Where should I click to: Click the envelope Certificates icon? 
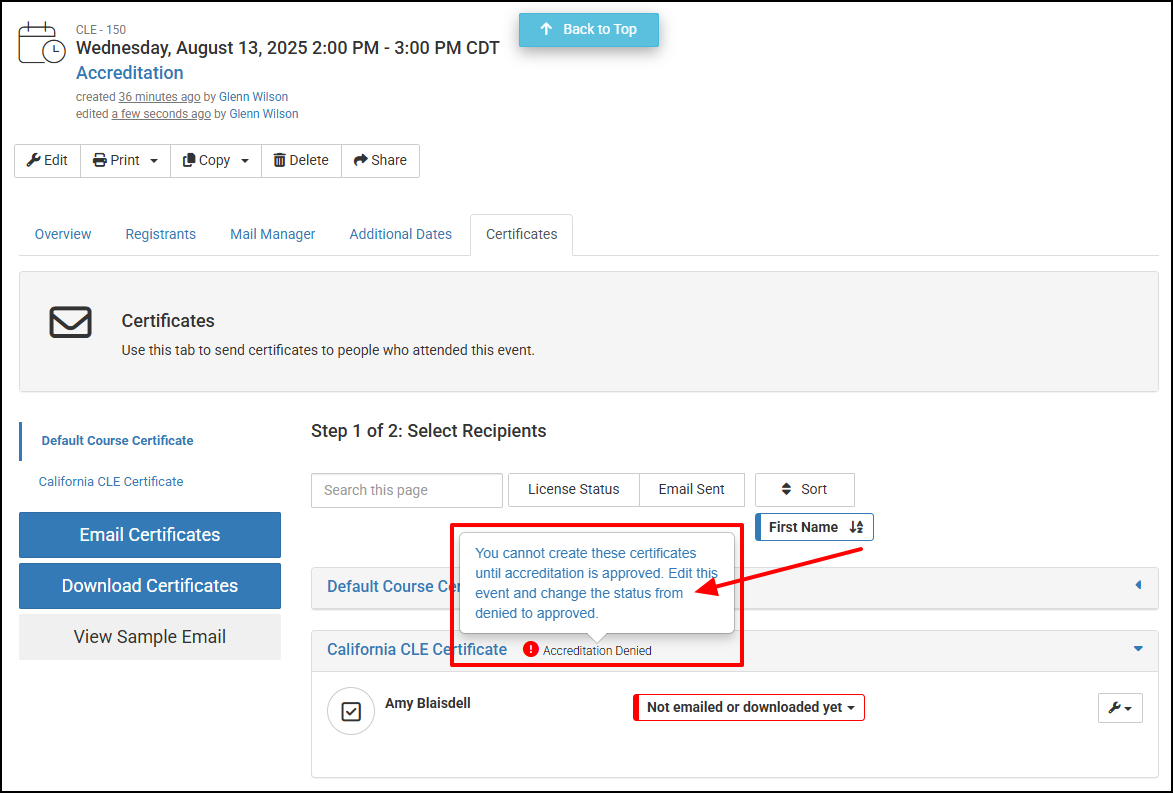click(70, 322)
